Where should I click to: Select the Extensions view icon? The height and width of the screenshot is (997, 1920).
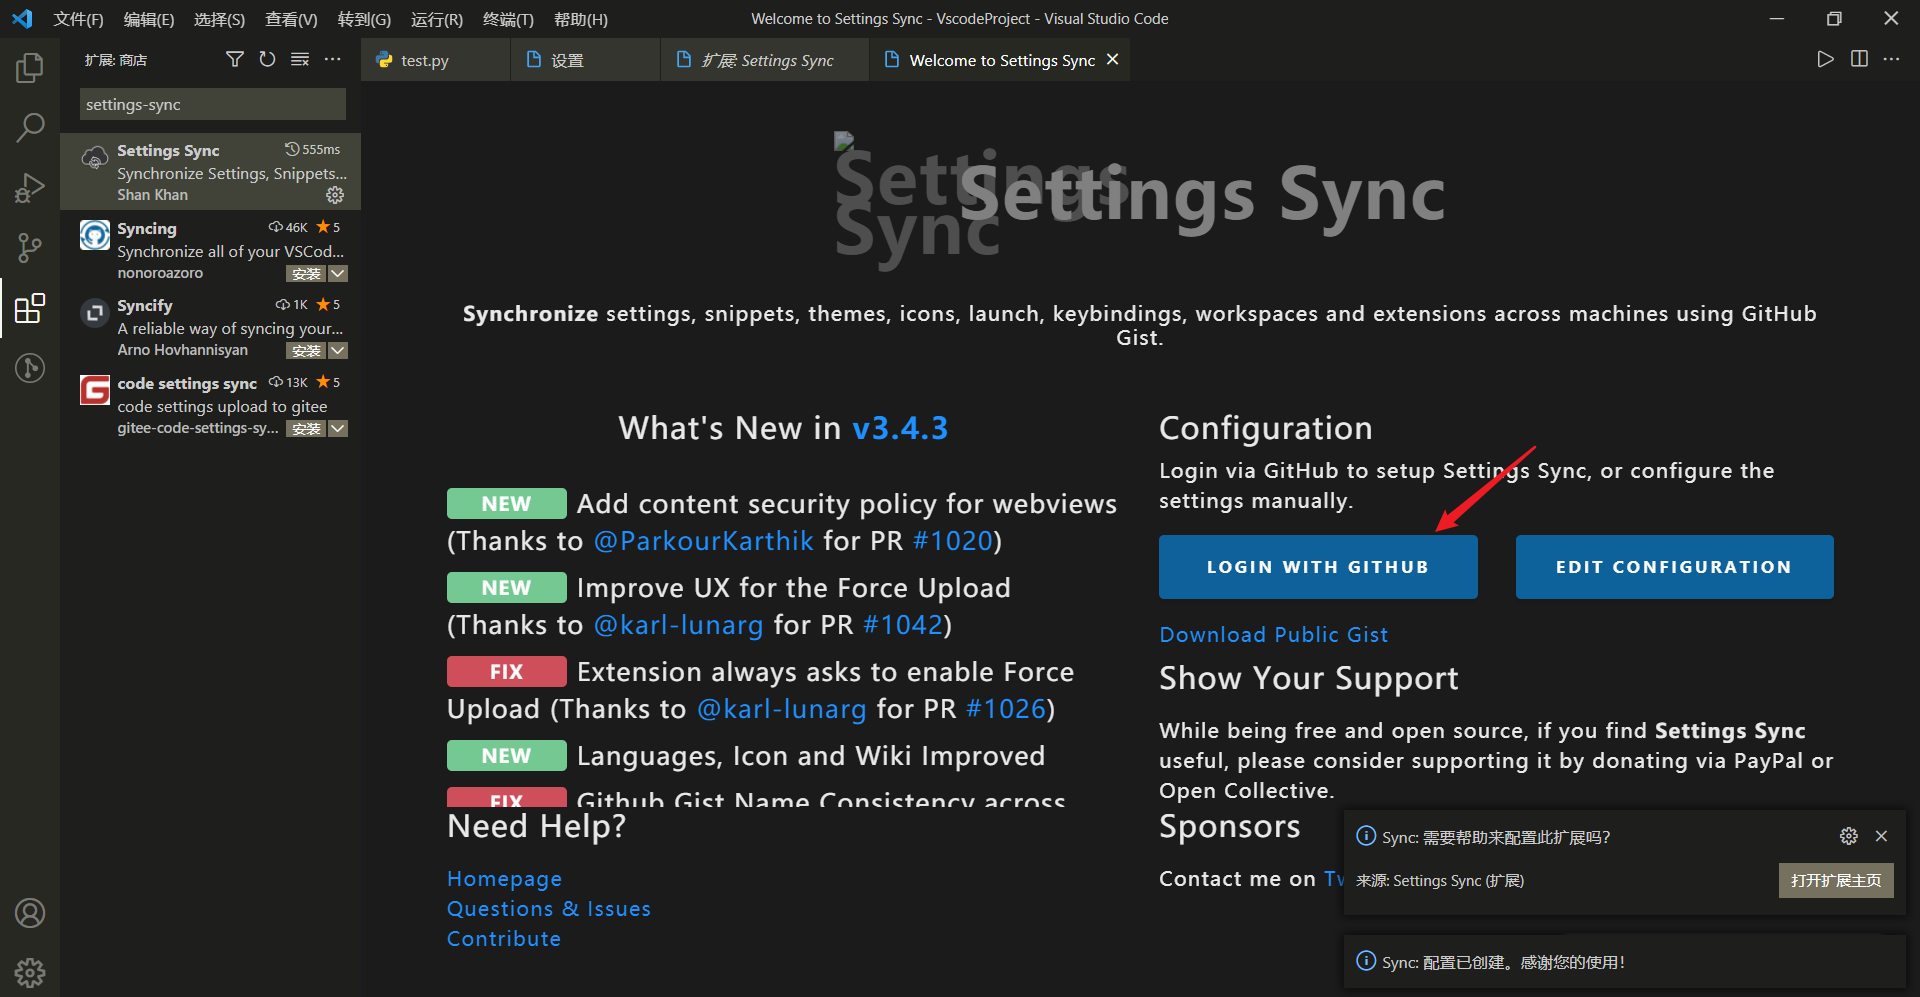[30, 308]
